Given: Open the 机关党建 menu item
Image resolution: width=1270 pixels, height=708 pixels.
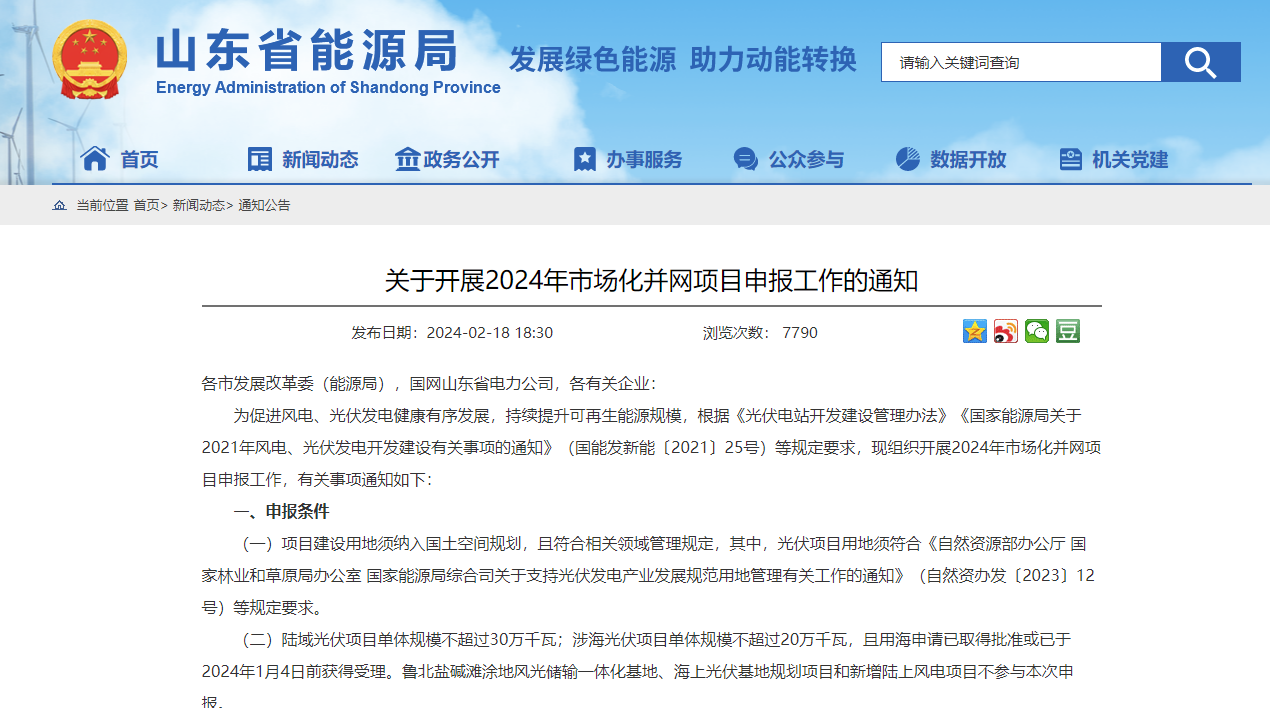Looking at the screenshot, I should 1130,159.
